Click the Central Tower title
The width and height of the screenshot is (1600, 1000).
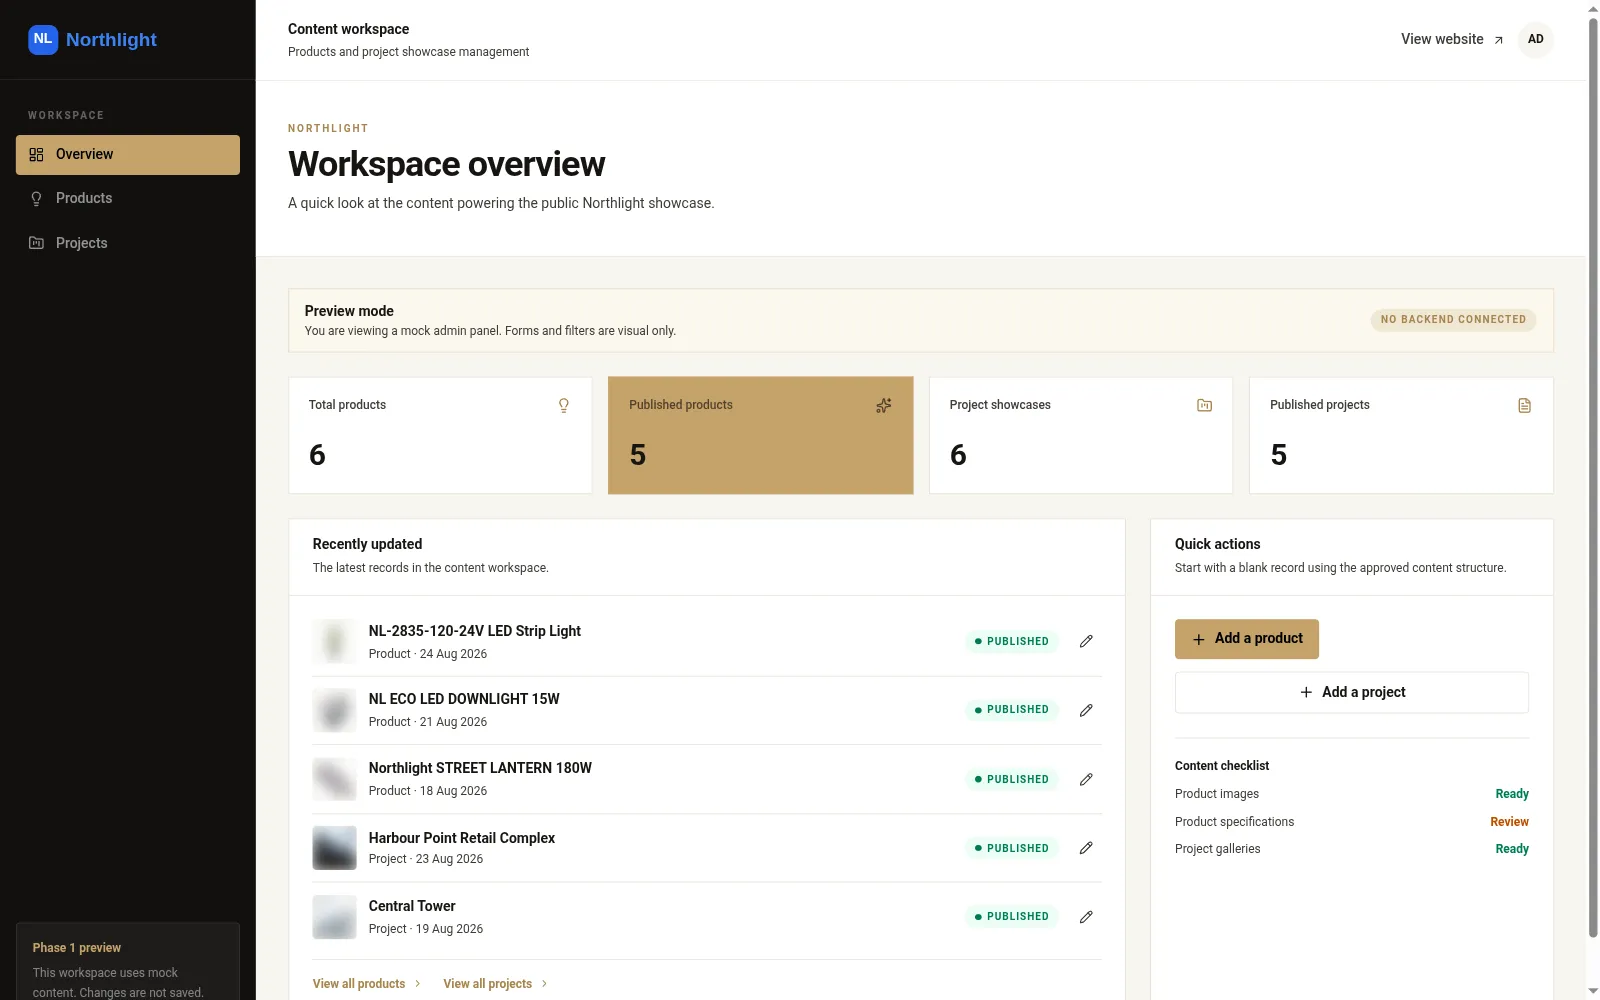point(412,906)
